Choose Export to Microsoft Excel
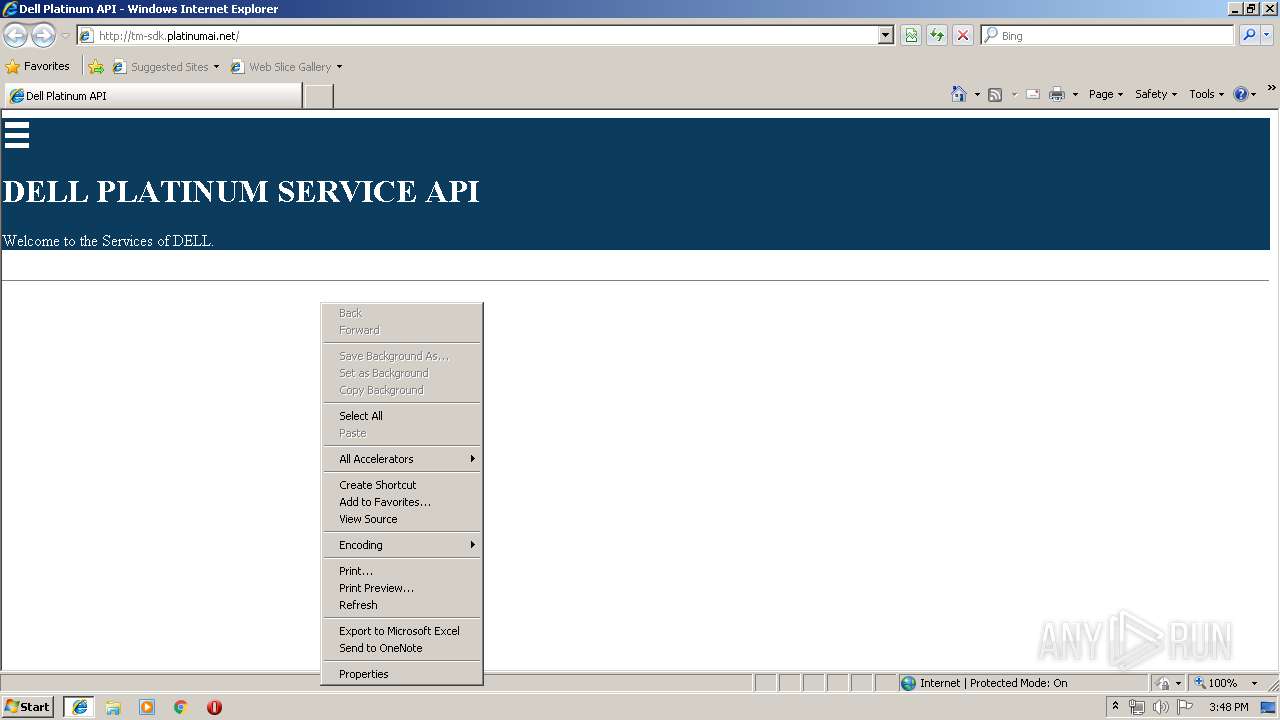Screen dimensions: 1280x720 point(402,631)
